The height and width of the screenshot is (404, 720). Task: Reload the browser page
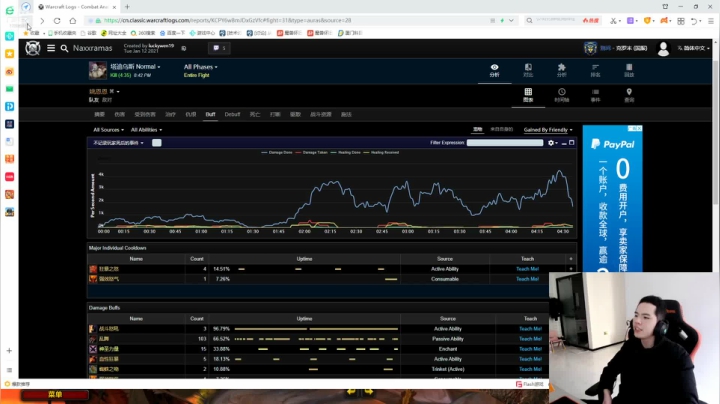point(57,21)
